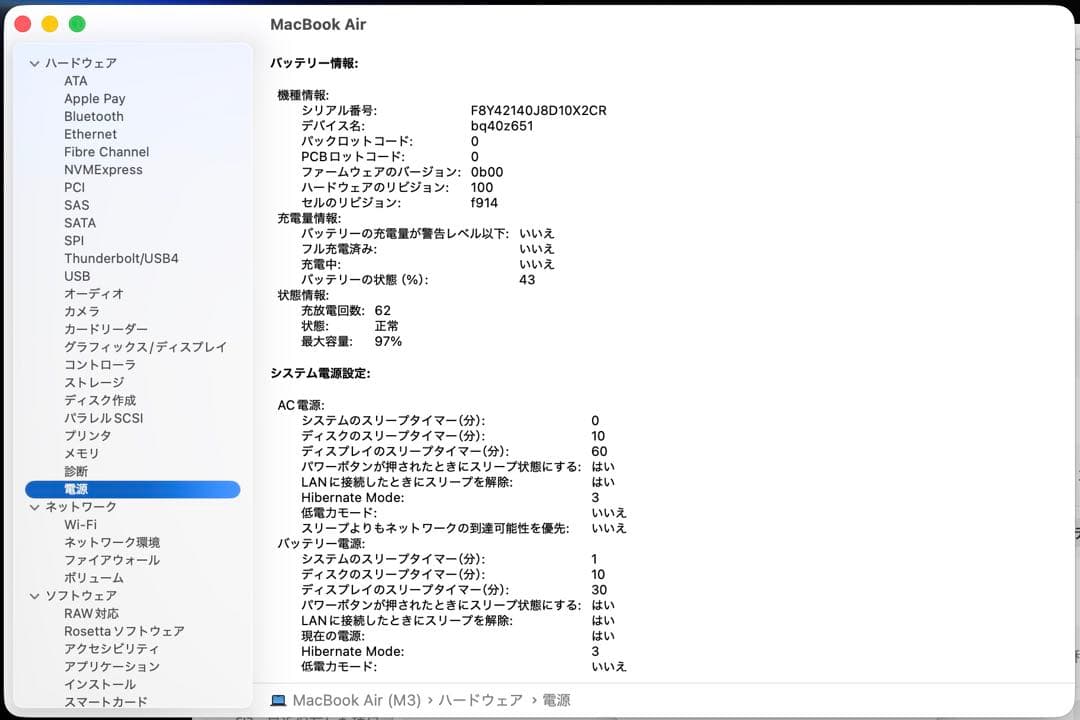Open Bluetooth hardware info

pyautogui.click(x=94, y=116)
